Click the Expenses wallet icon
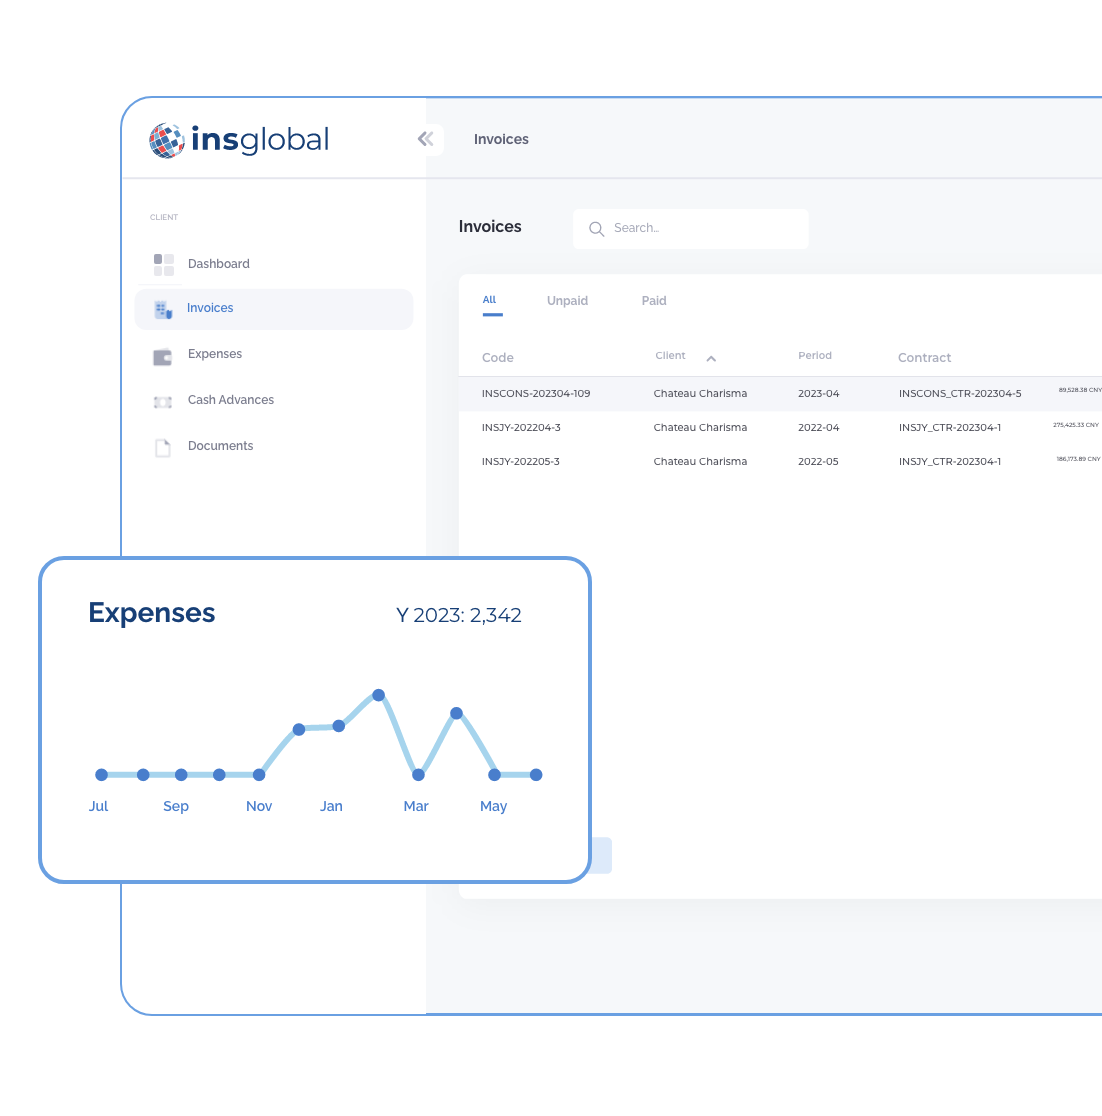Viewport: 1102px width, 1116px height. coord(163,355)
